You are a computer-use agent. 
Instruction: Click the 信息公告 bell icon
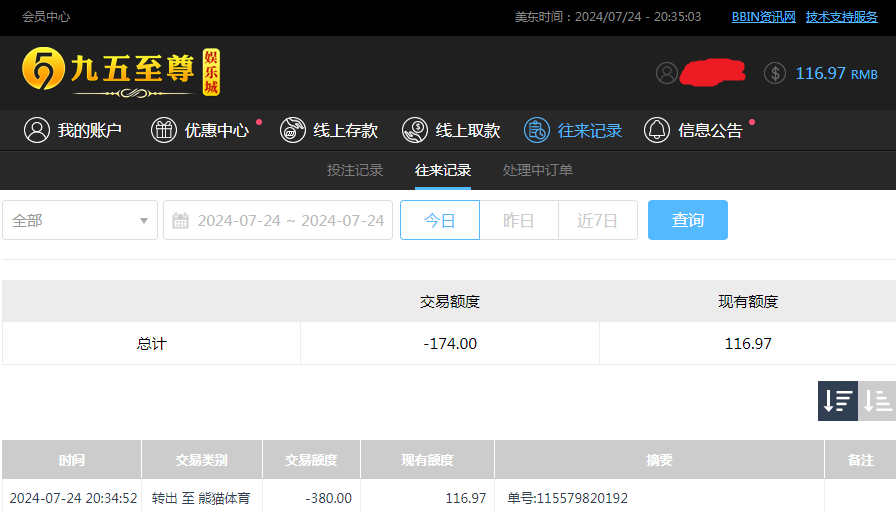pyautogui.click(x=657, y=130)
